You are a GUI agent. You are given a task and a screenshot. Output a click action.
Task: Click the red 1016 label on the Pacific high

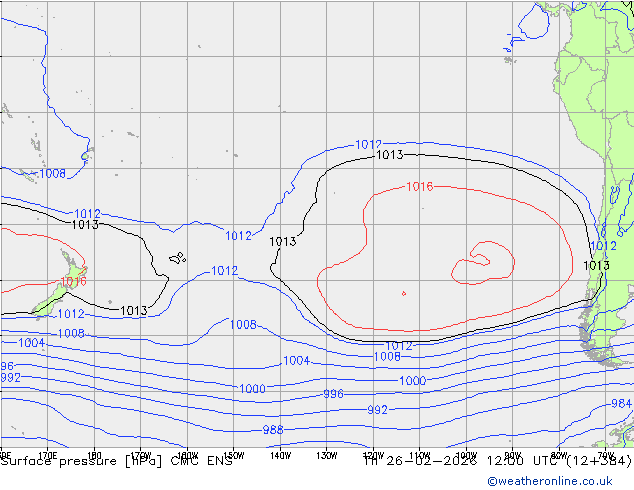click(420, 187)
